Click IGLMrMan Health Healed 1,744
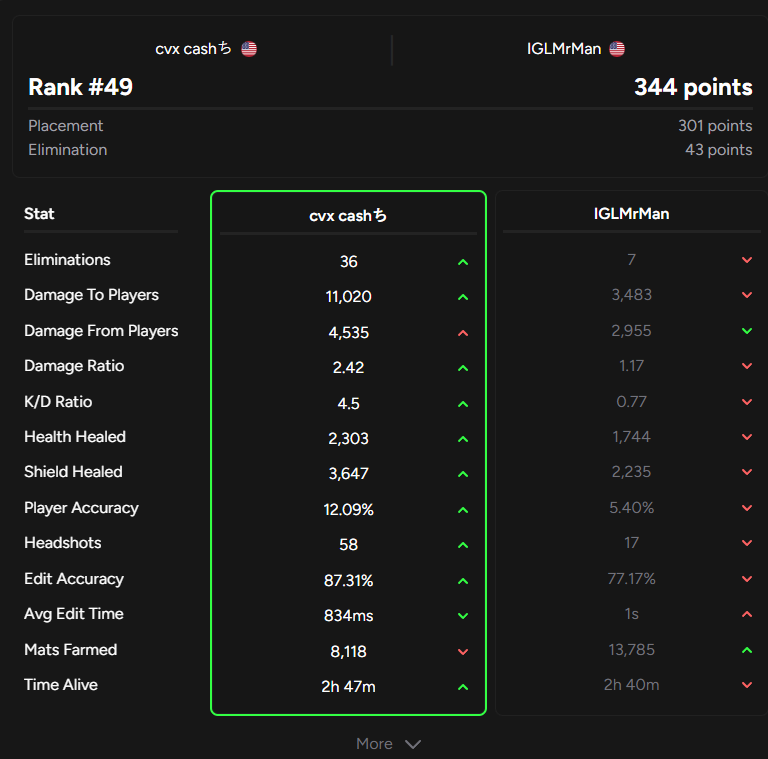Image resolution: width=768 pixels, height=759 pixels. (631, 437)
